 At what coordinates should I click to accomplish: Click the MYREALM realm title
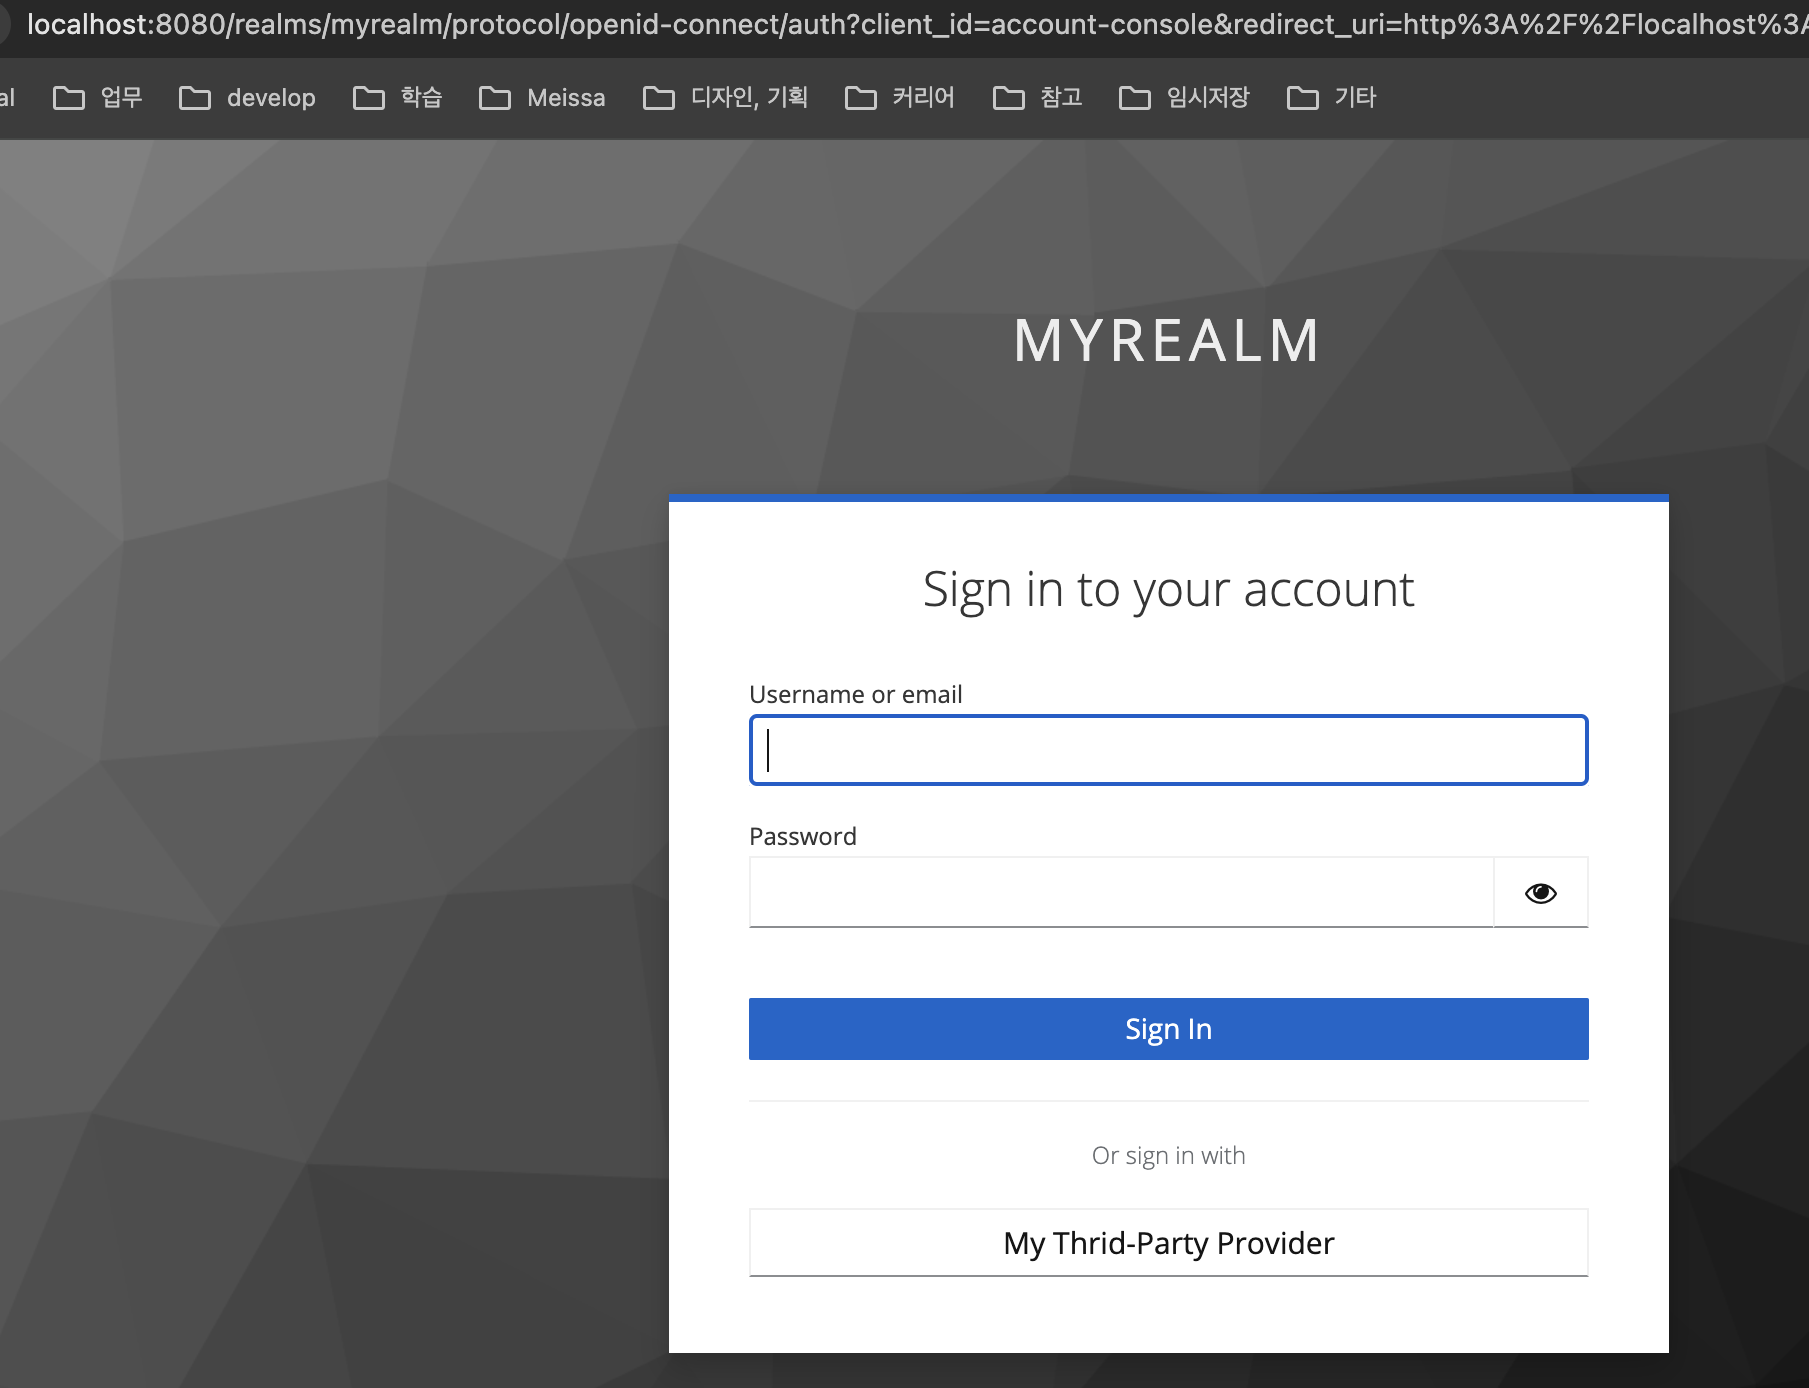point(1168,341)
